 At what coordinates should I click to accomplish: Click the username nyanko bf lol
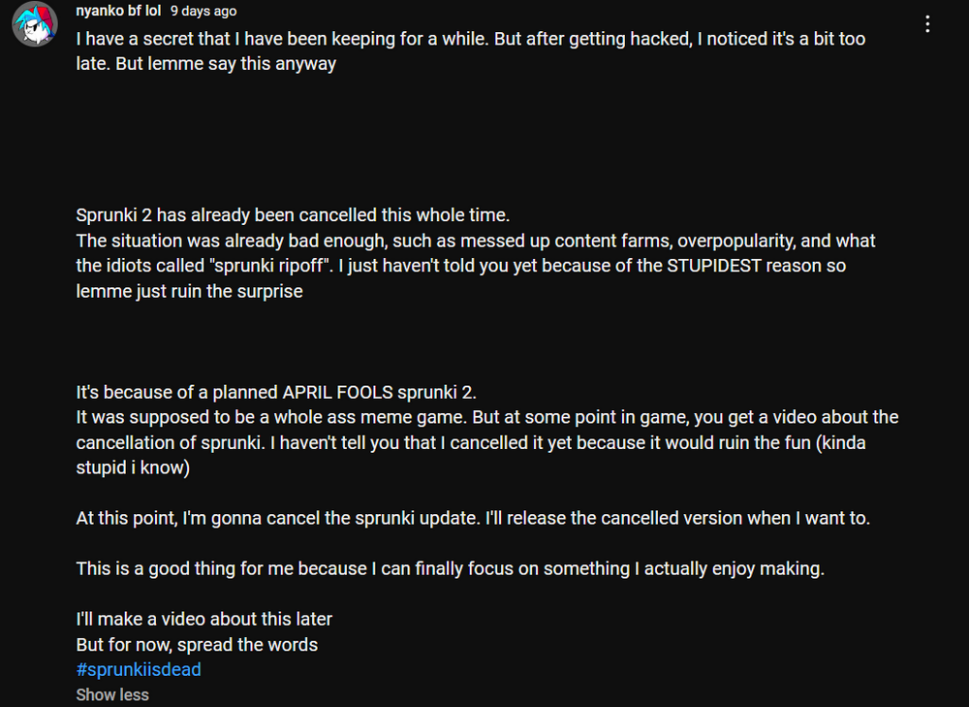click(118, 11)
